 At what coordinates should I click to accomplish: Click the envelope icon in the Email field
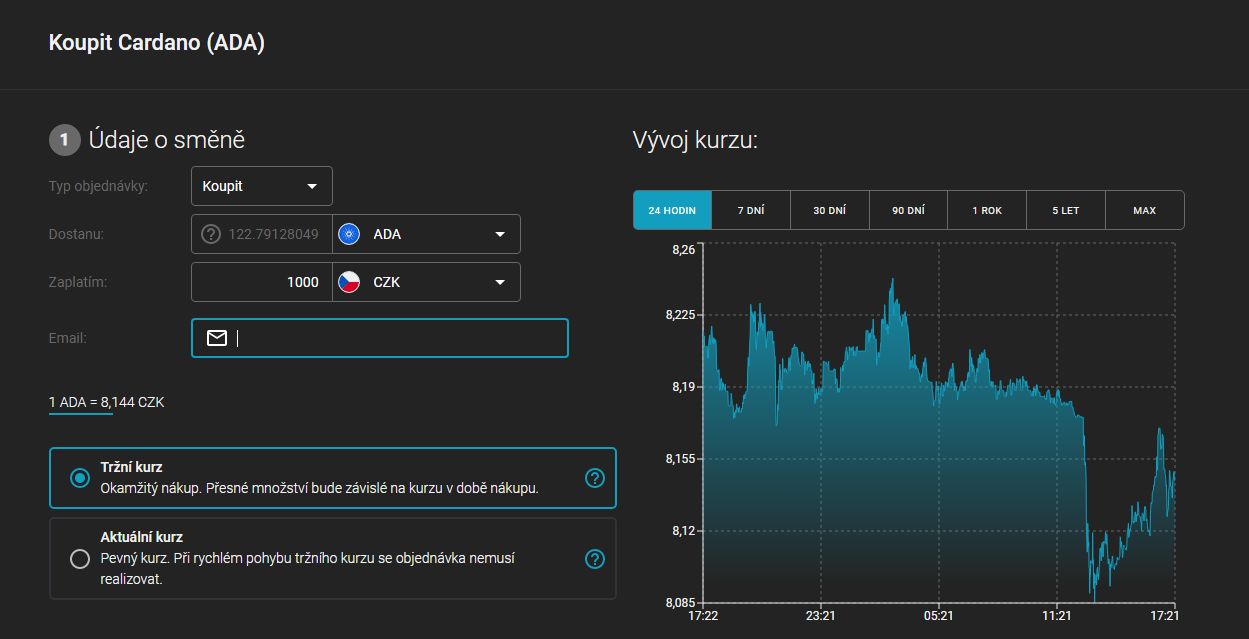[x=217, y=338]
